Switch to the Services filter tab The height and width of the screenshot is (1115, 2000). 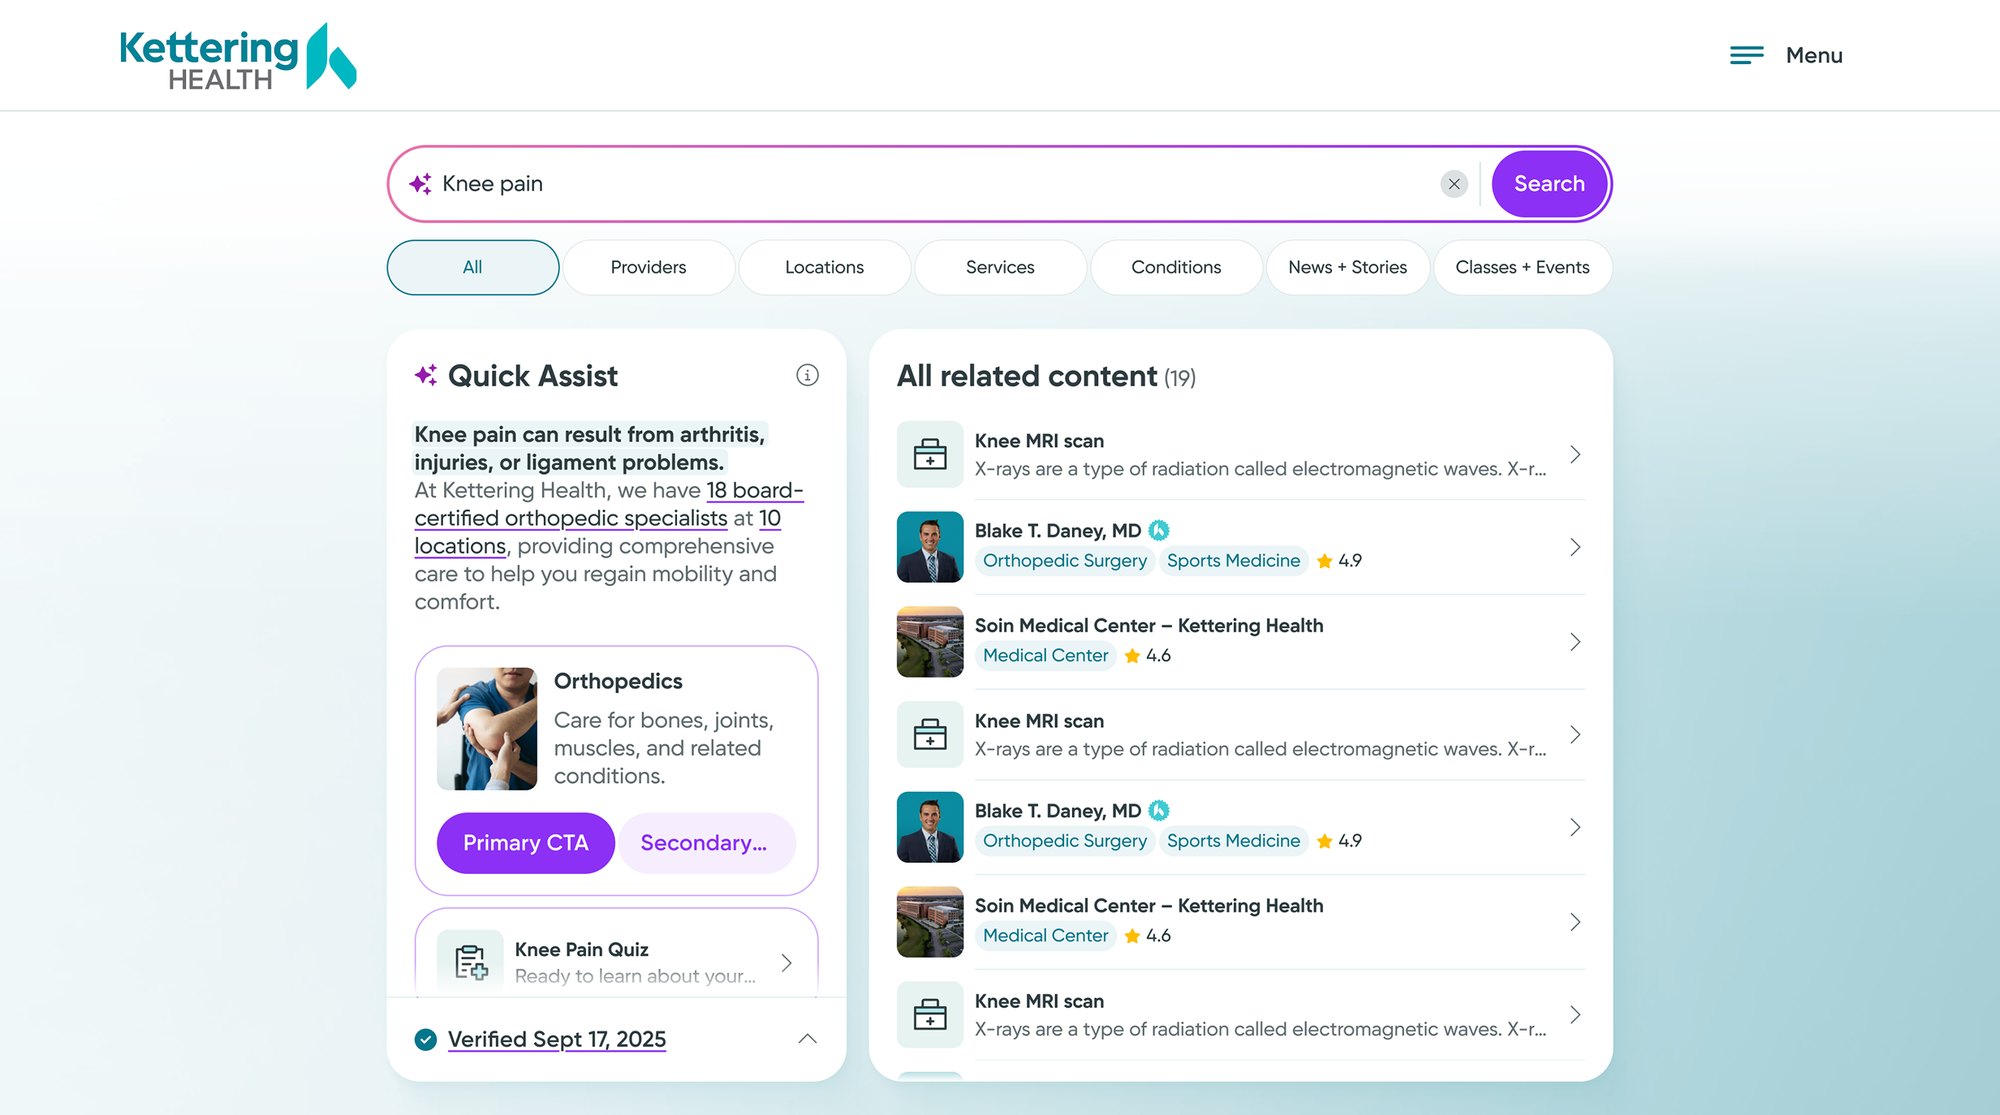coord(1001,267)
